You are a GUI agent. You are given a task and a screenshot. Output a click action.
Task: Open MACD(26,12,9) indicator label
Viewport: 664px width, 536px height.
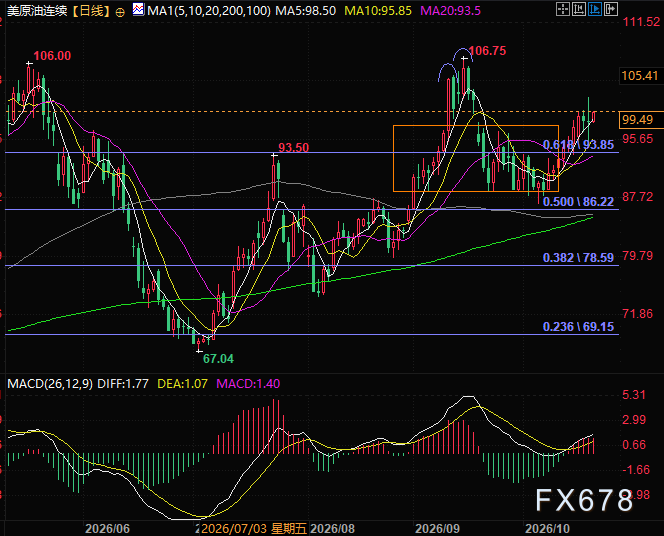[50, 384]
